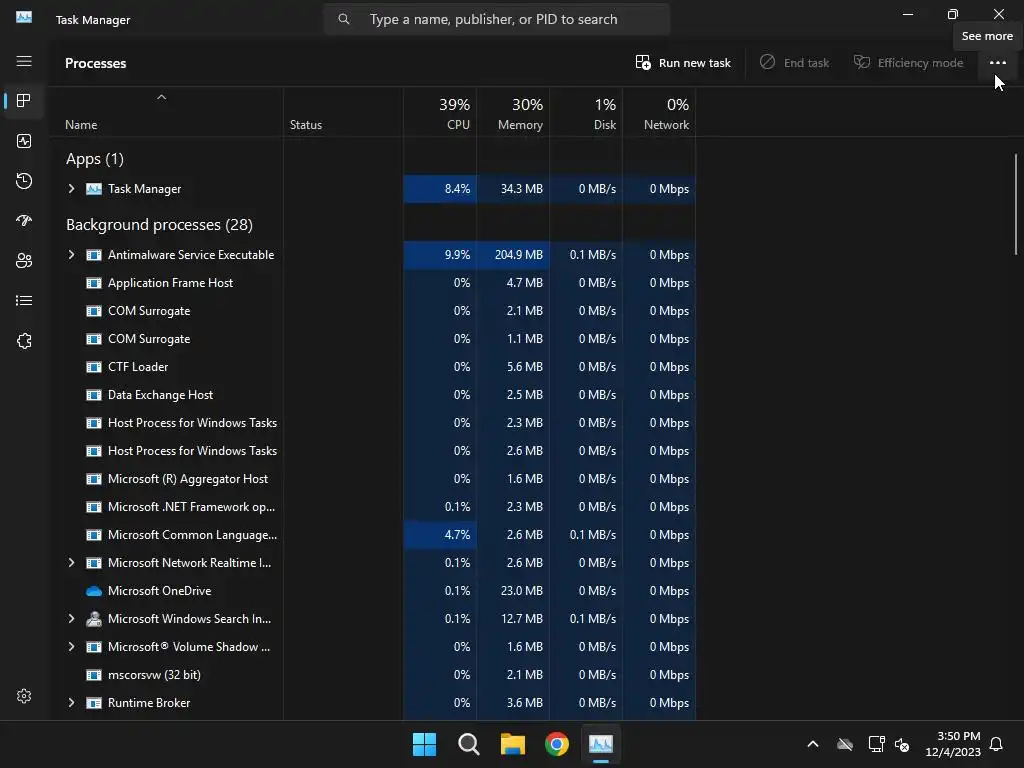The height and width of the screenshot is (768, 1024).
Task: Click the Microsoft Windows Search Indexer icon
Action: coord(94,619)
